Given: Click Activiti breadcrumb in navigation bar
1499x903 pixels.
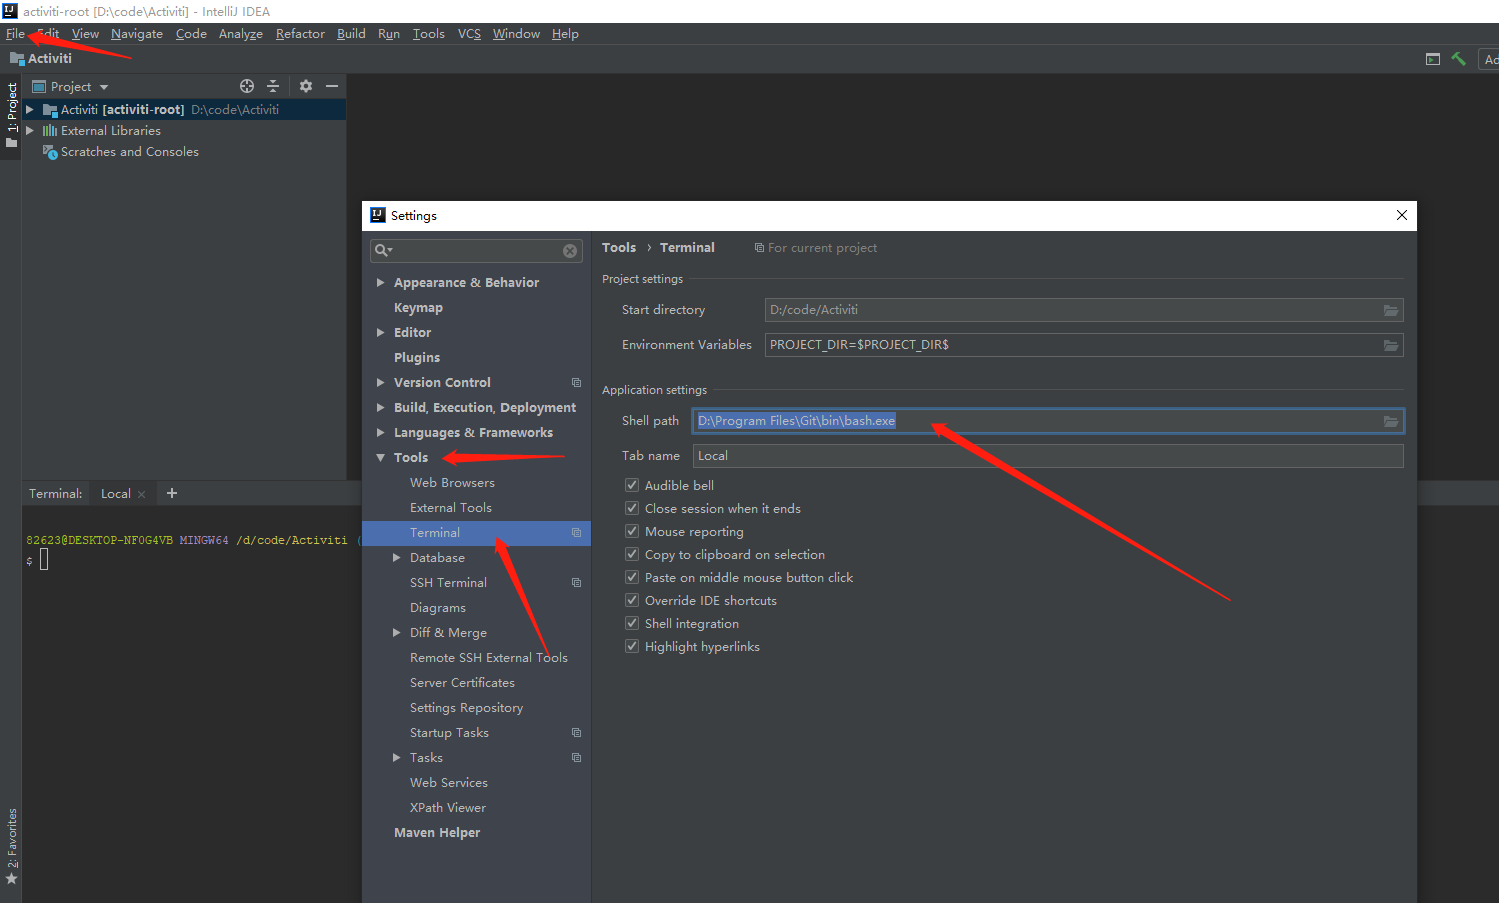Looking at the screenshot, I should (41, 59).
